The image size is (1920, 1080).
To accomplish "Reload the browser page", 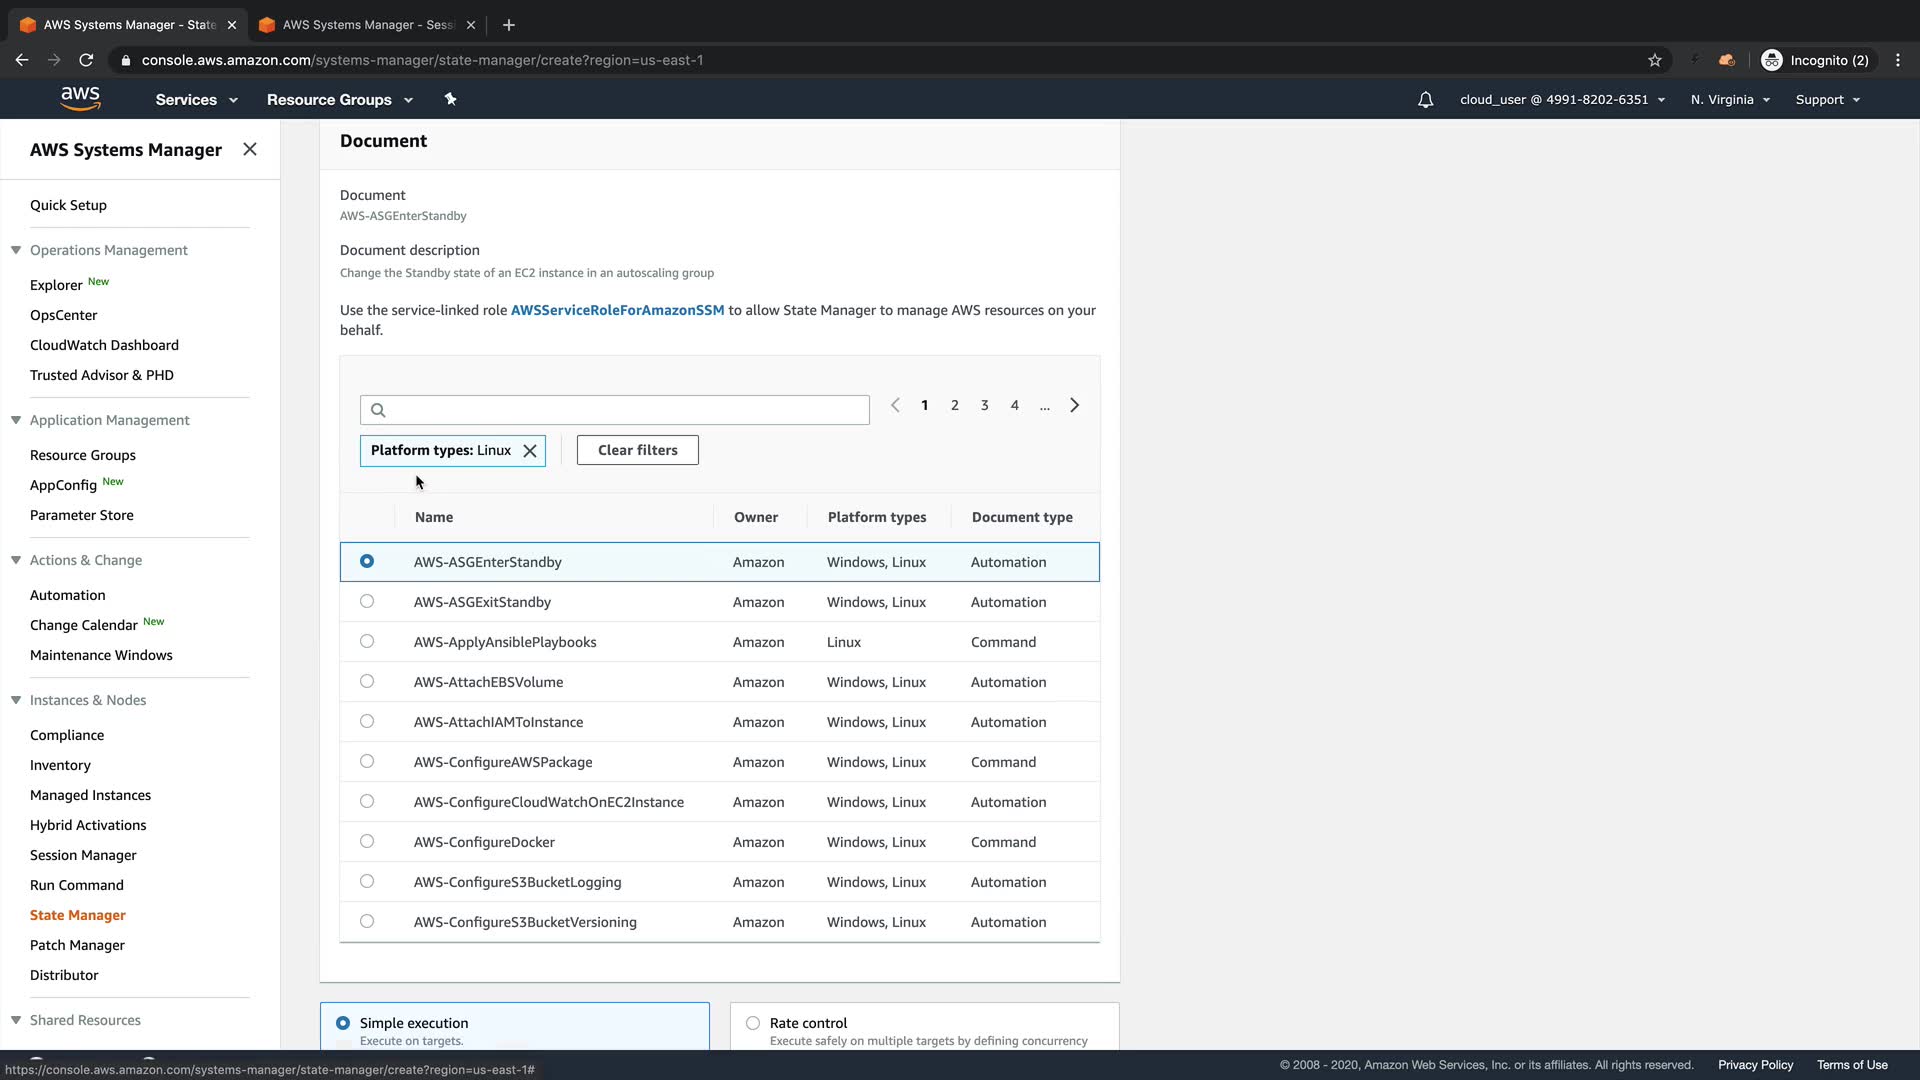I will pos(86,60).
